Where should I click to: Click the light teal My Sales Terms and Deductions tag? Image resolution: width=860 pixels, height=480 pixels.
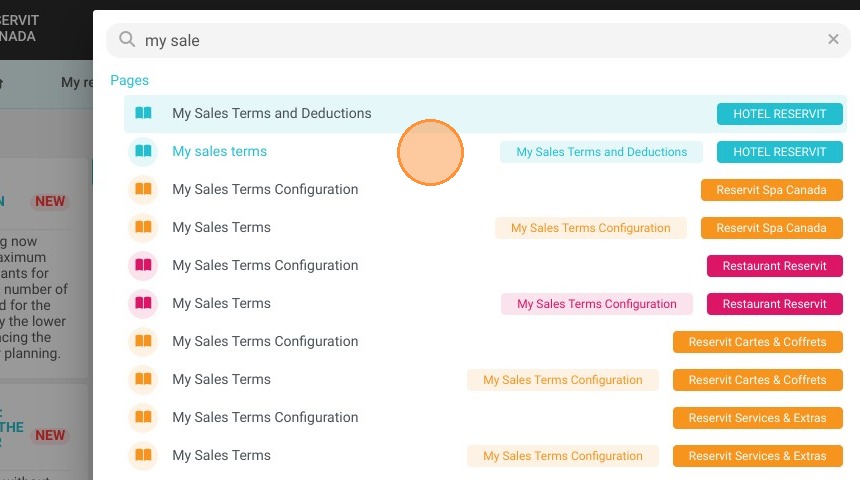601,152
